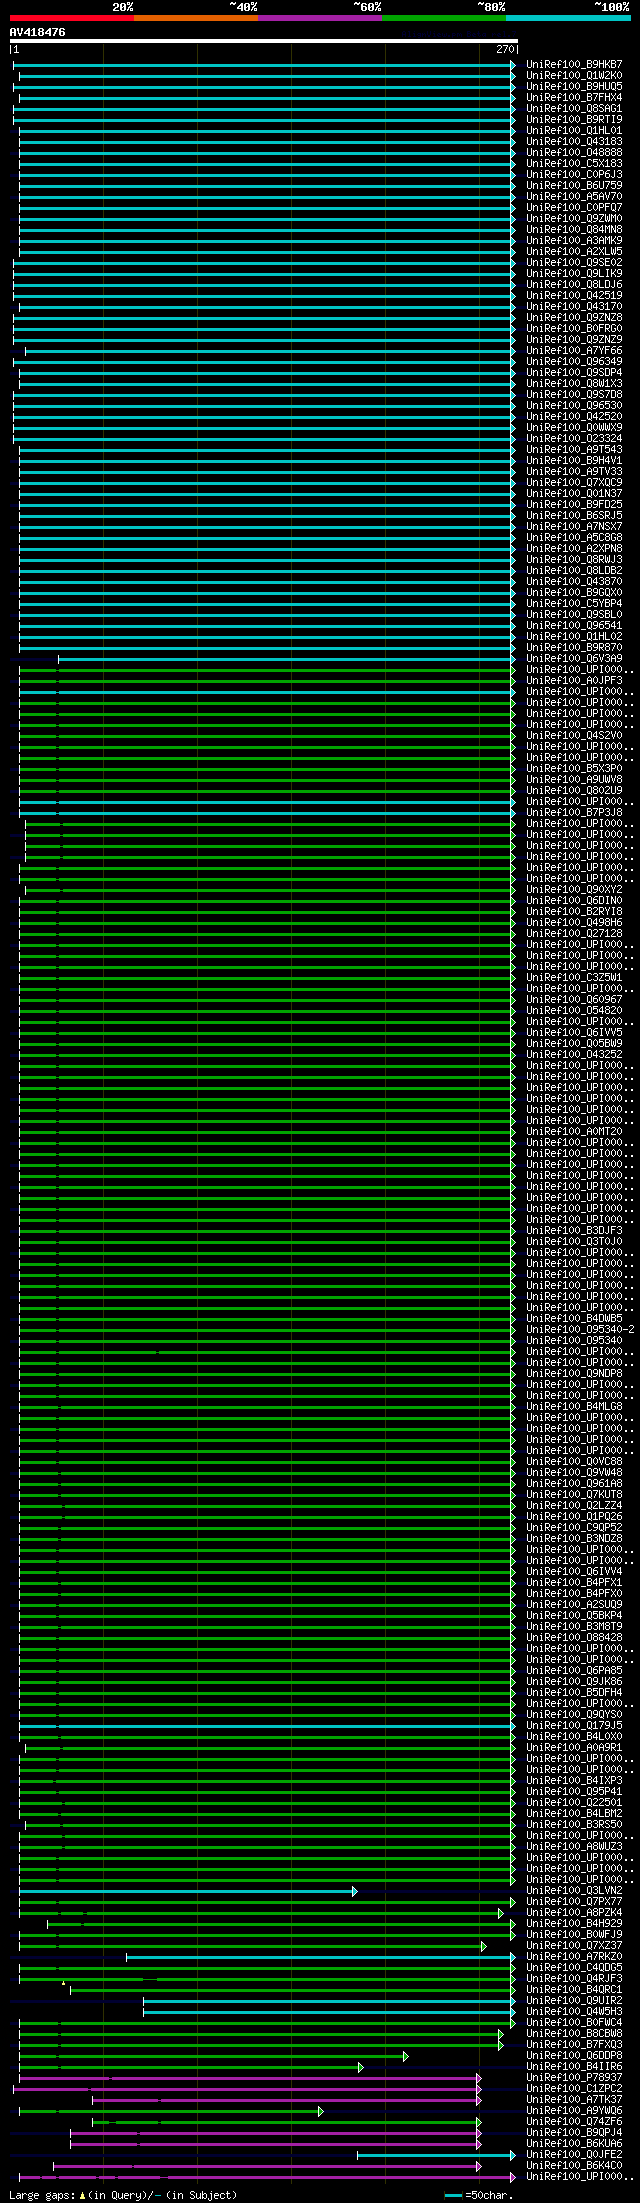Image resolution: width=640 pixels, height=2203 pixels.
Task: Click the orange ~40% legend color bar
Action: (195, 17)
